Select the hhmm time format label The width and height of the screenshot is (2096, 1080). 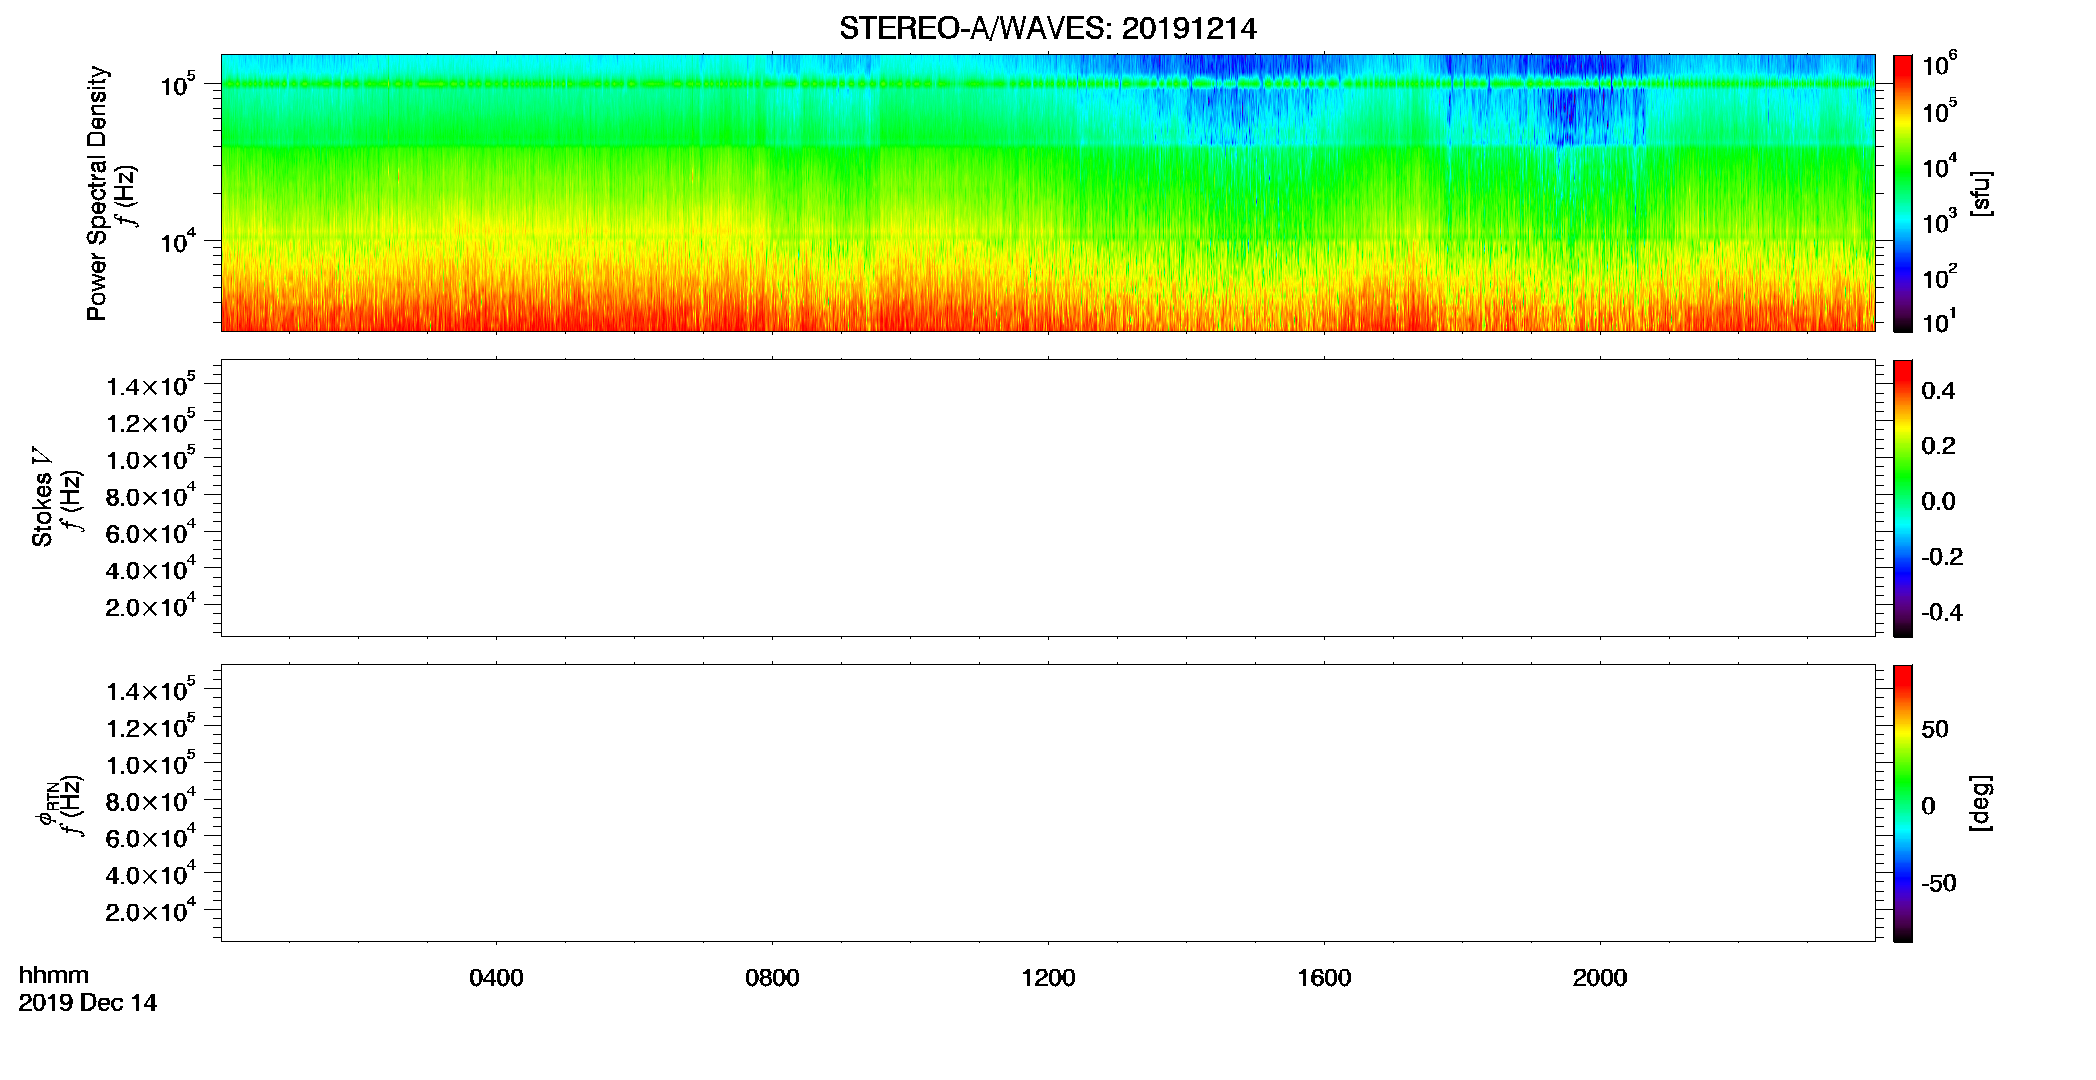[54, 975]
